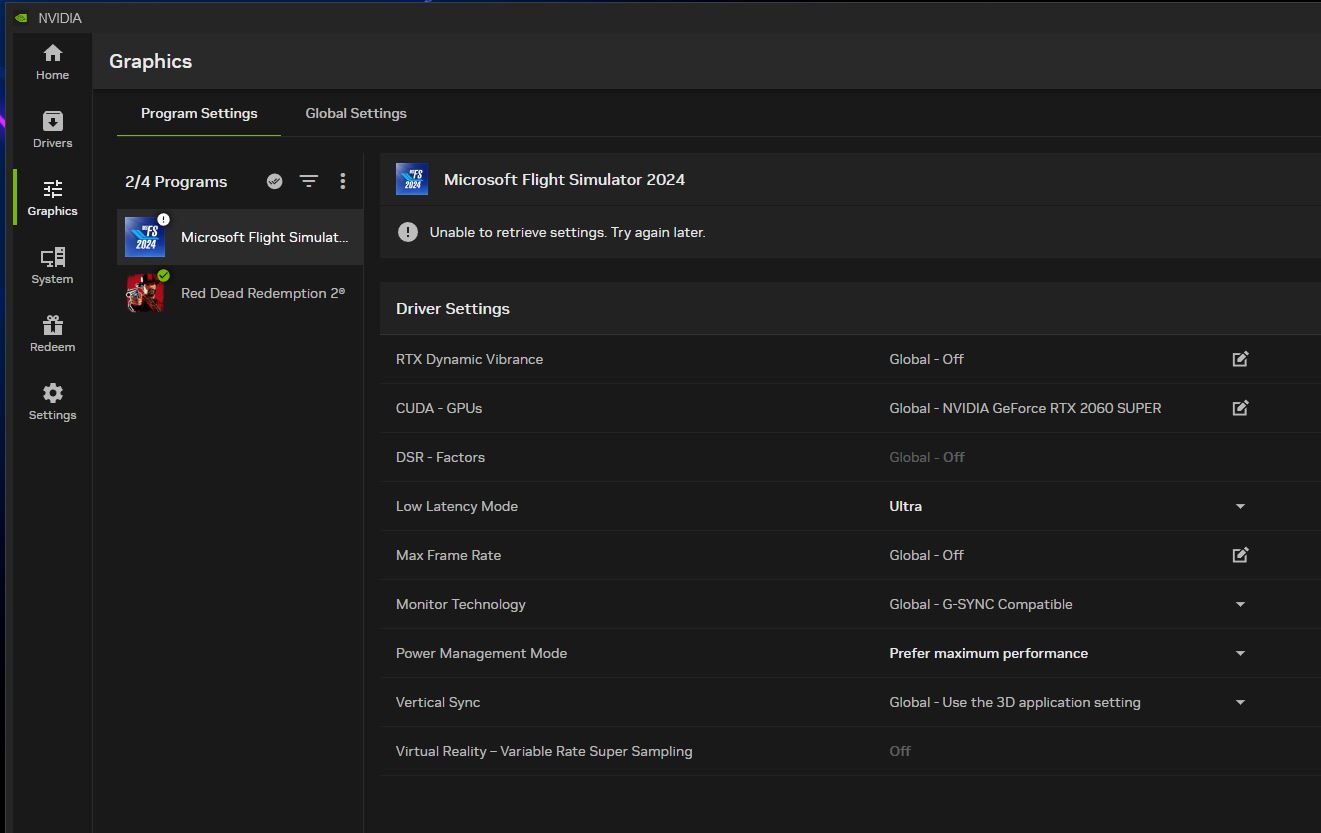
Task: Toggle the checkmark filter above the program list
Action: 274,181
